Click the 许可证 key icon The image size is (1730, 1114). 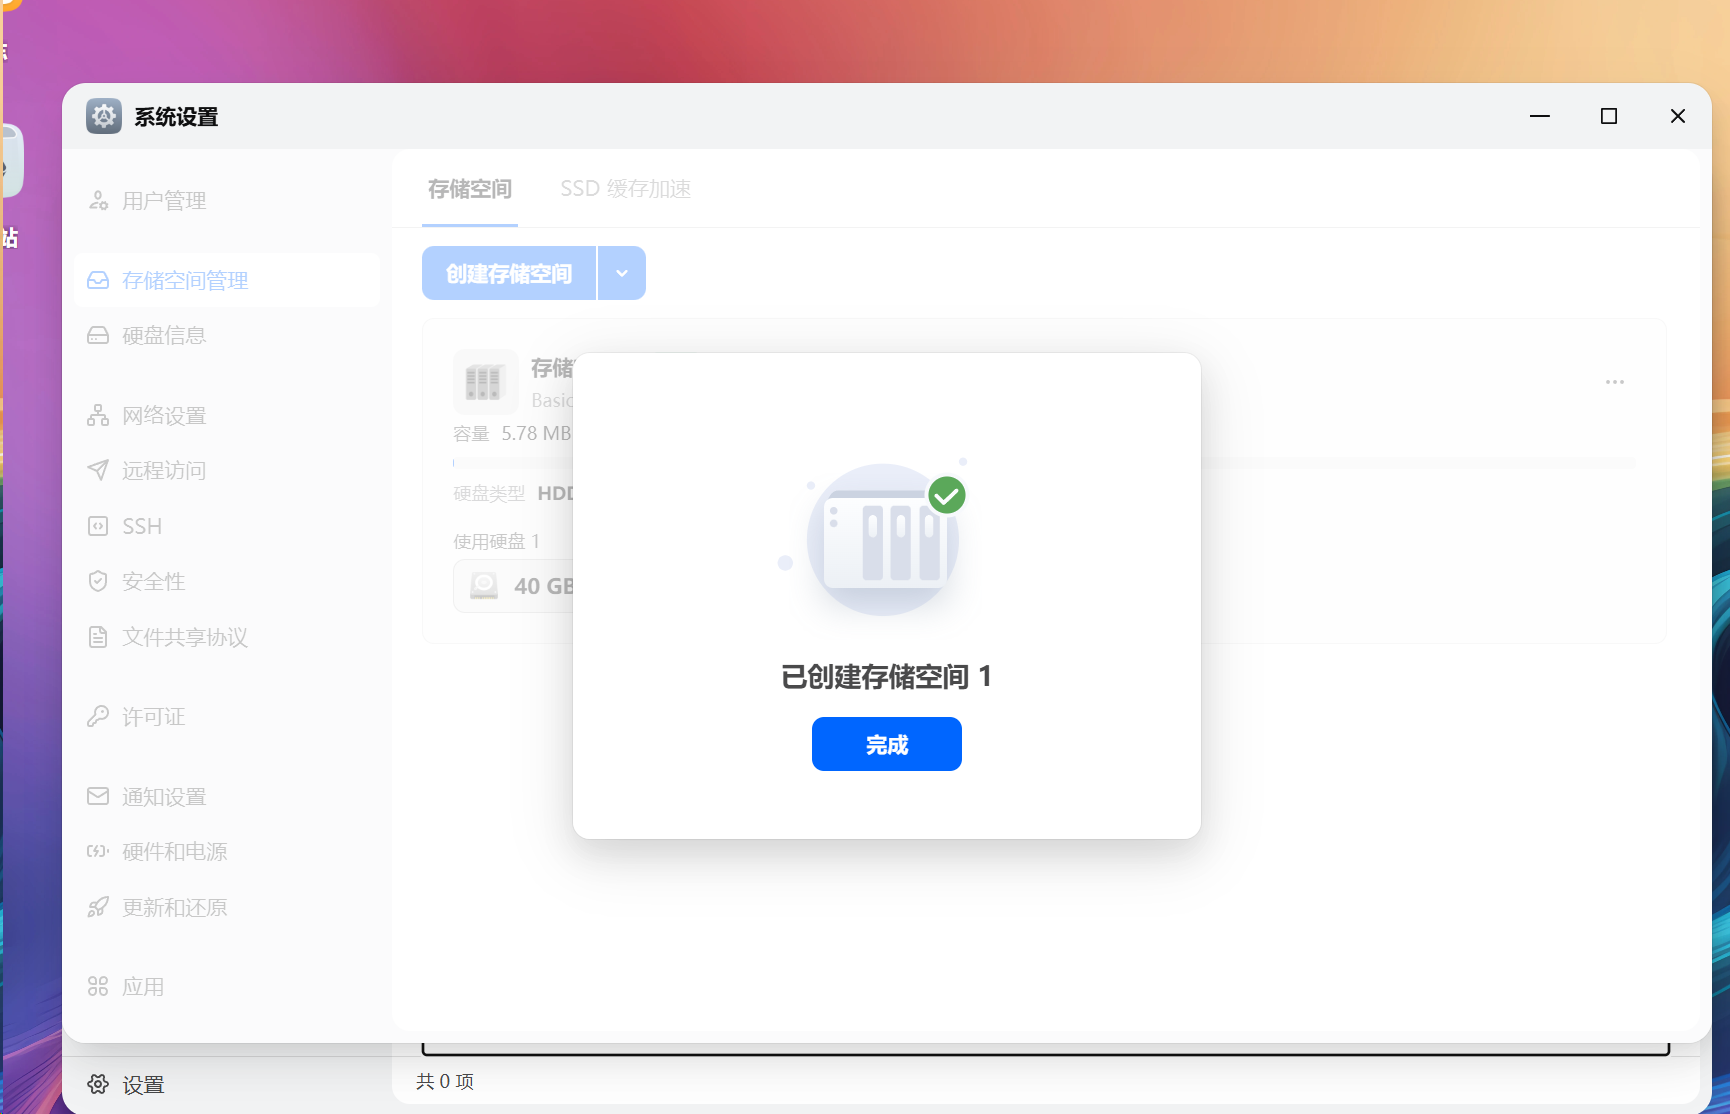[x=98, y=717]
